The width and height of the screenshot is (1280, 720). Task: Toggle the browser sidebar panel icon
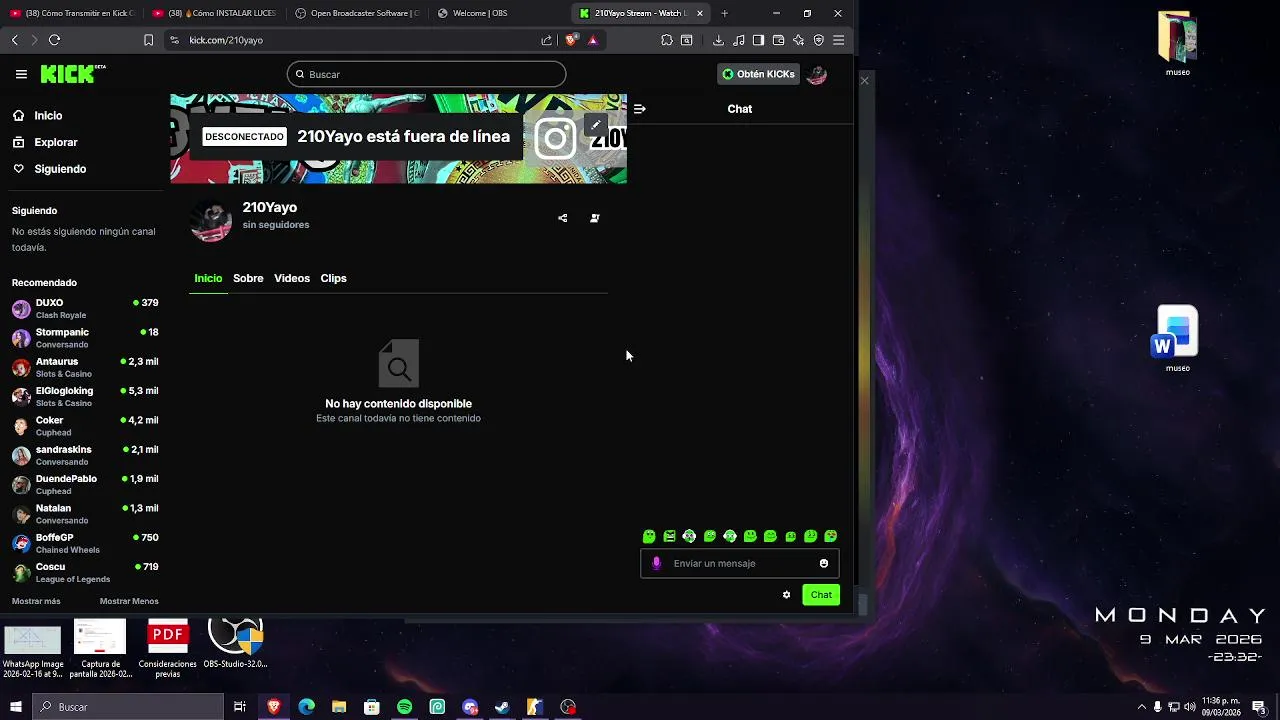pyautogui.click(x=759, y=40)
